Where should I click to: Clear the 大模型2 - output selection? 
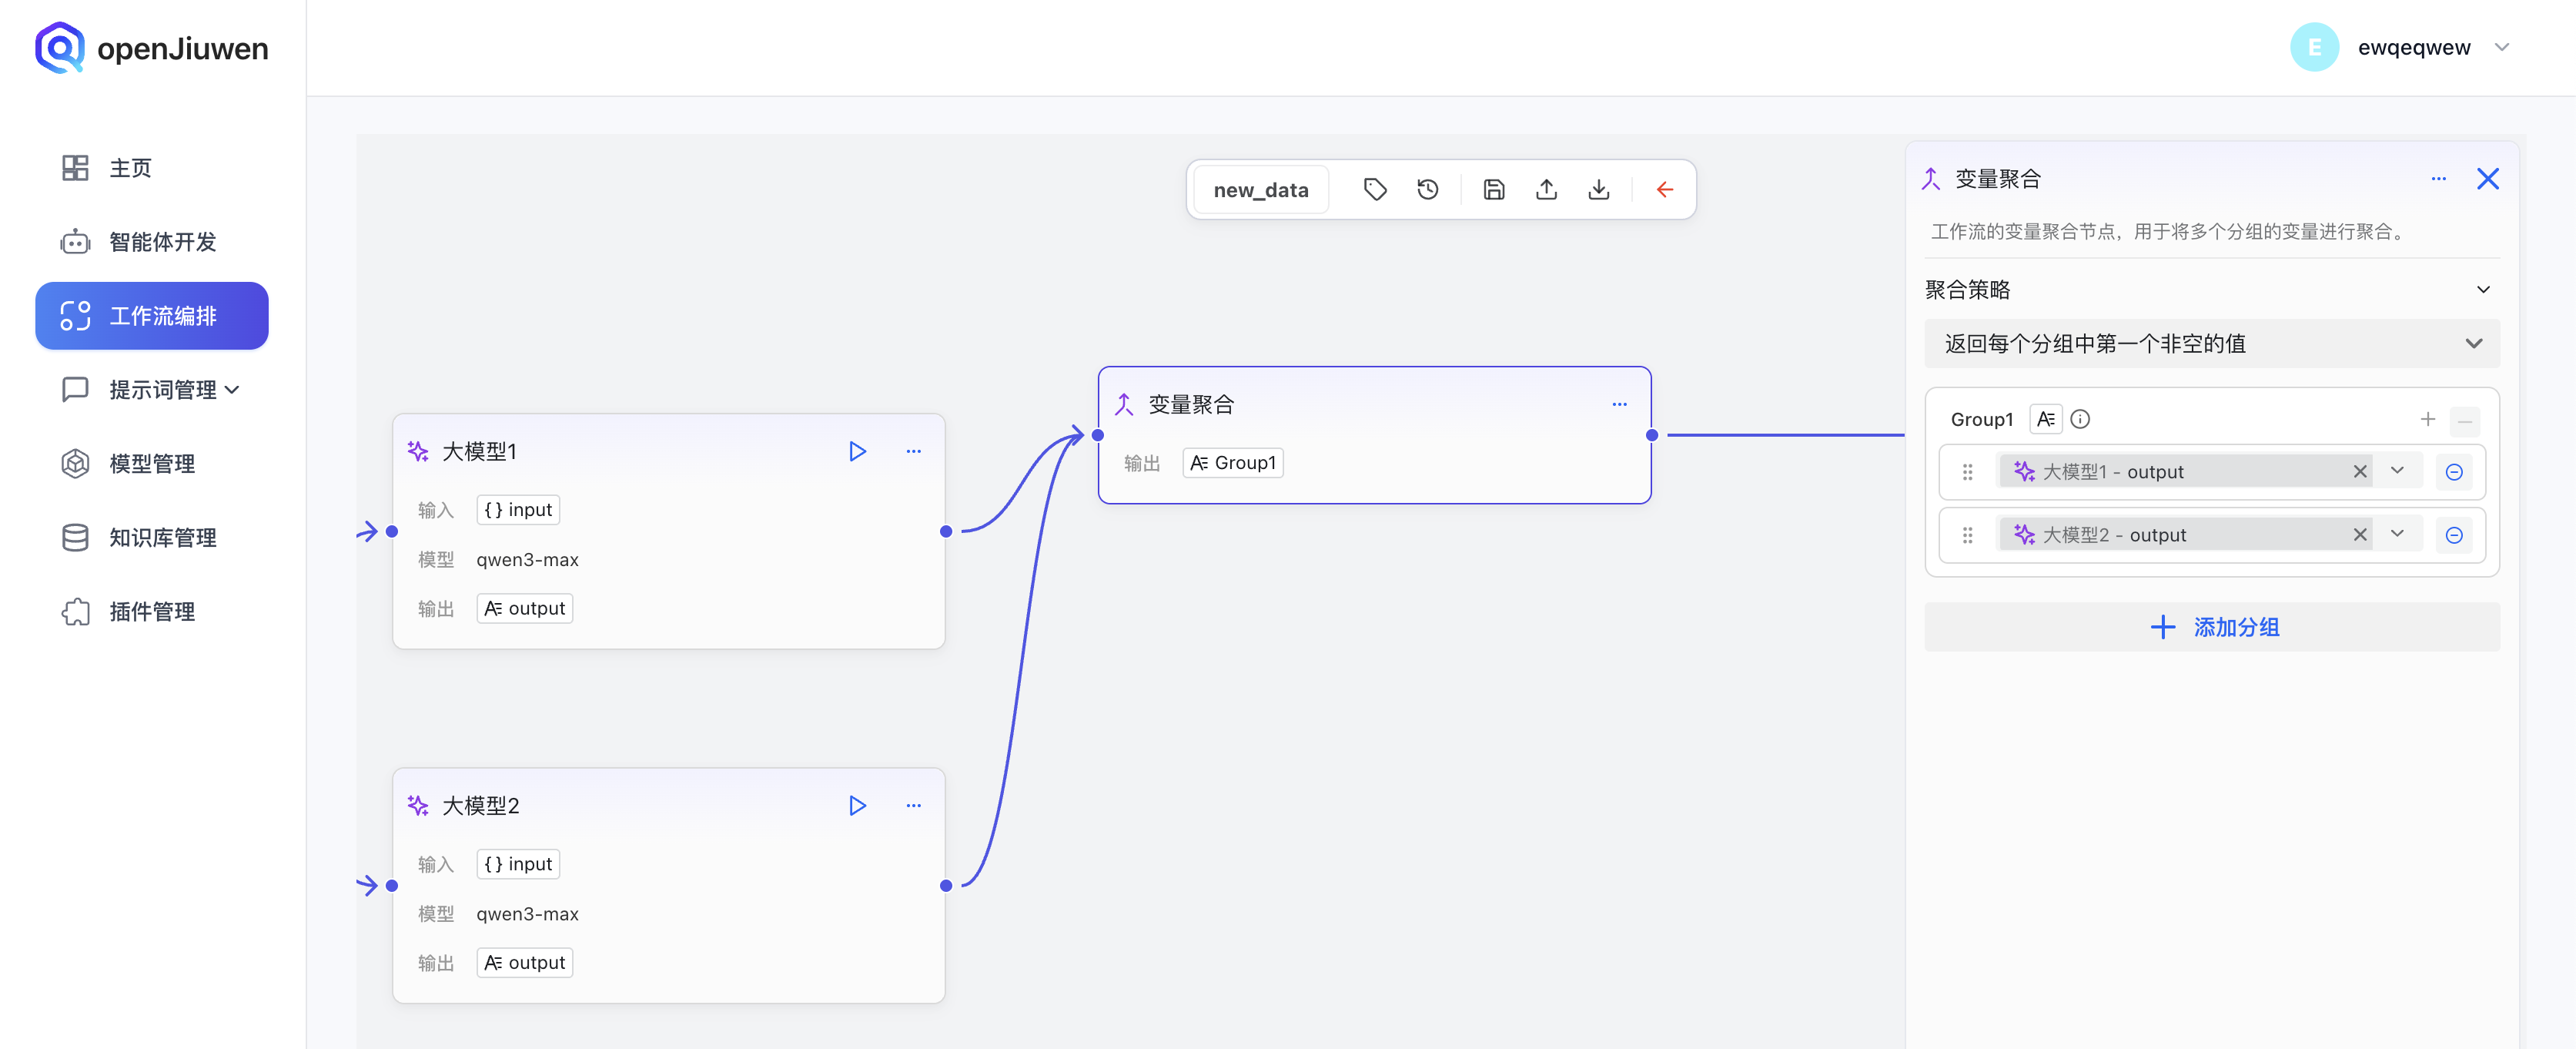coord(2360,535)
